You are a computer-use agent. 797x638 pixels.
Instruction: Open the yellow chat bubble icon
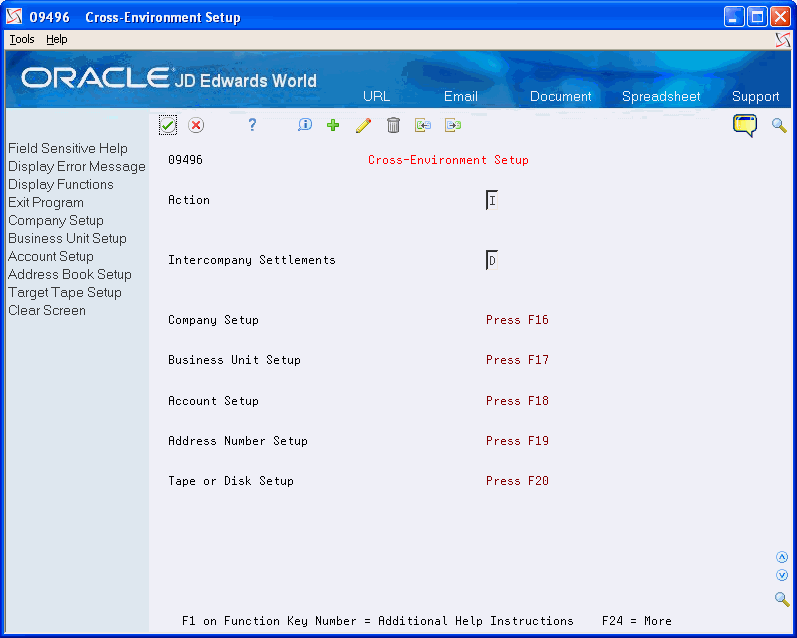745,125
